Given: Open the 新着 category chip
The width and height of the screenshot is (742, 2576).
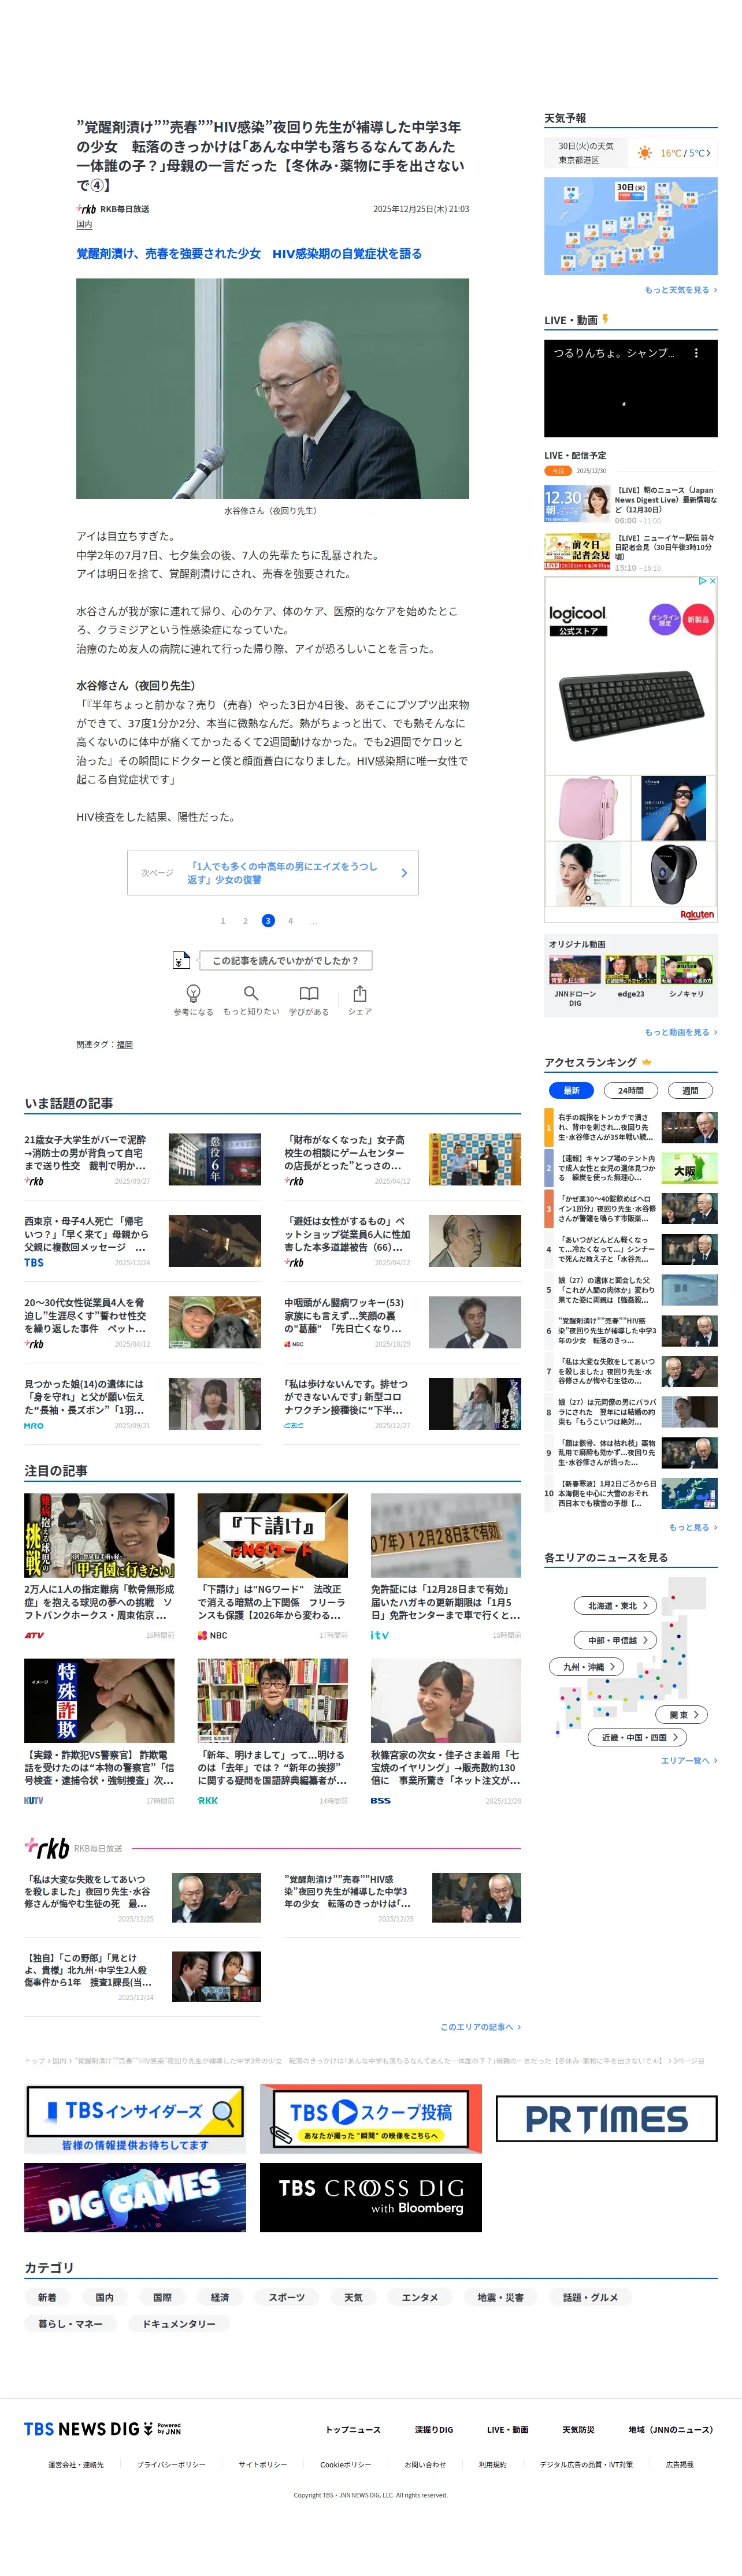Looking at the screenshot, I should point(47,2297).
